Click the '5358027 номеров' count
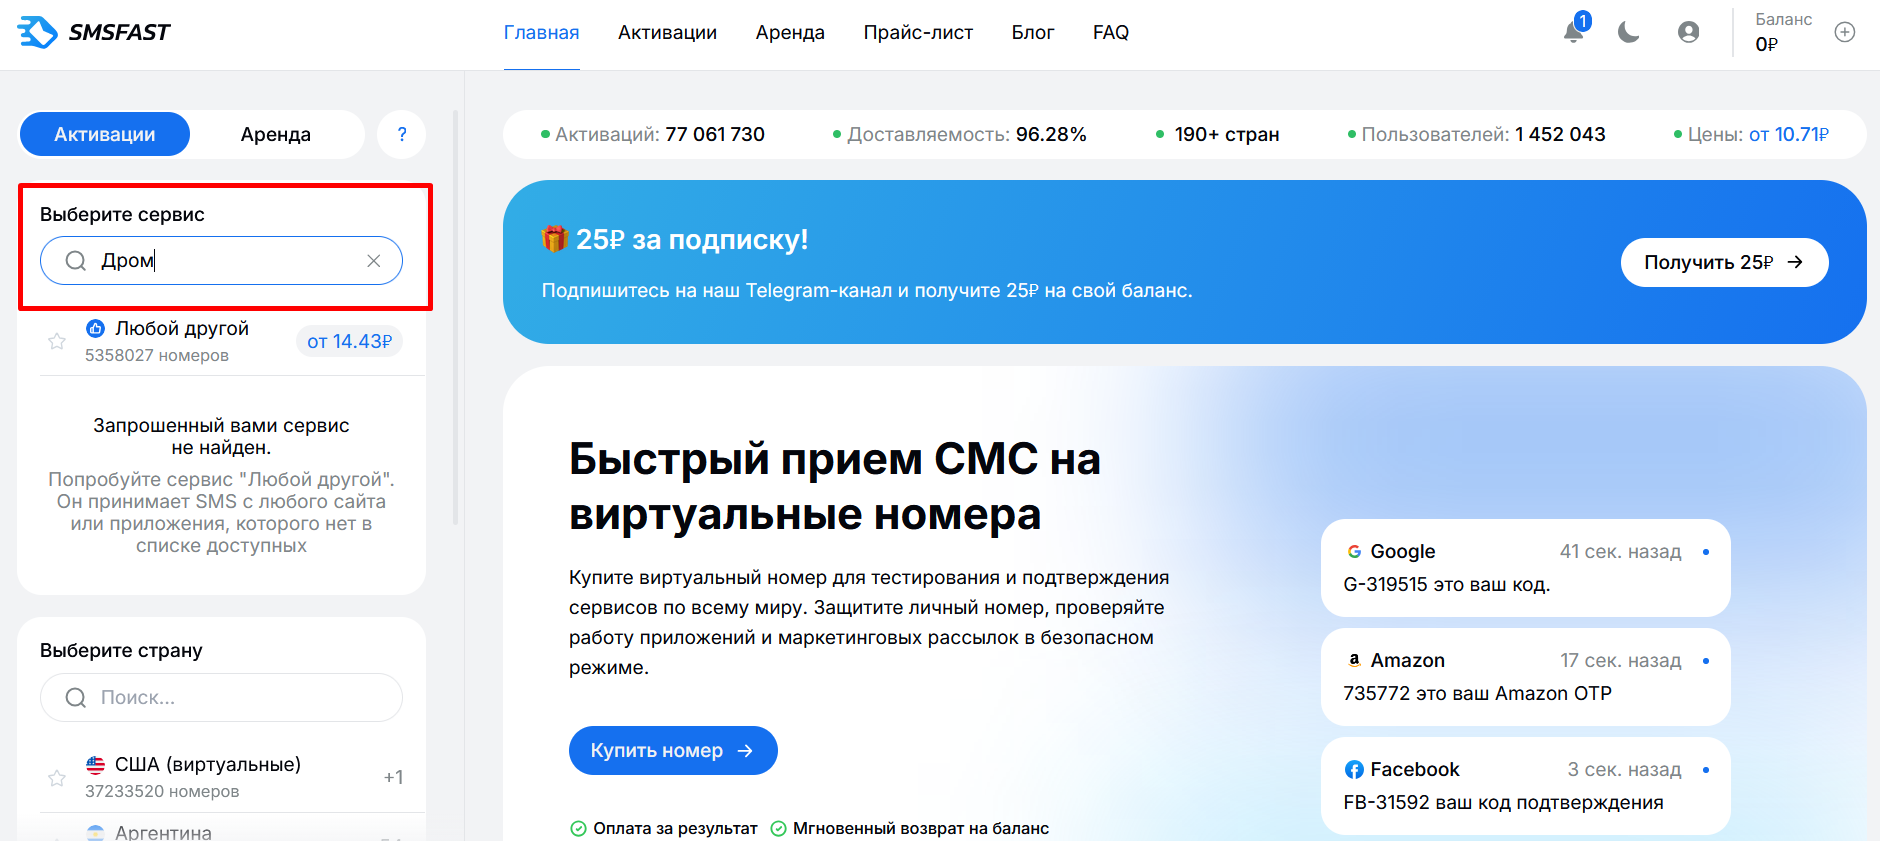This screenshot has height=841, width=1880. click(x=157, y=356)
